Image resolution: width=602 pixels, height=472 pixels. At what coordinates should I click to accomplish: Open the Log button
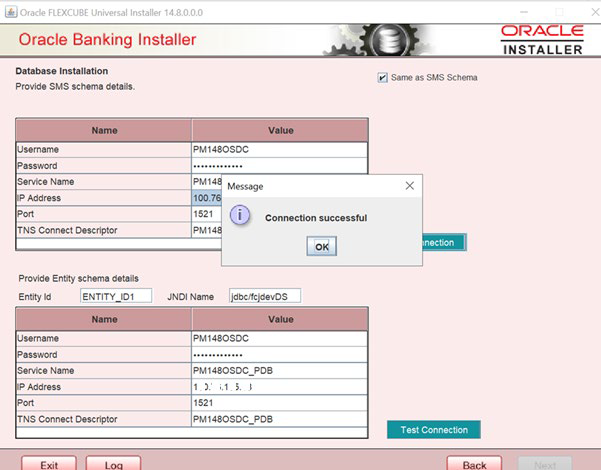tap(113, 464)
